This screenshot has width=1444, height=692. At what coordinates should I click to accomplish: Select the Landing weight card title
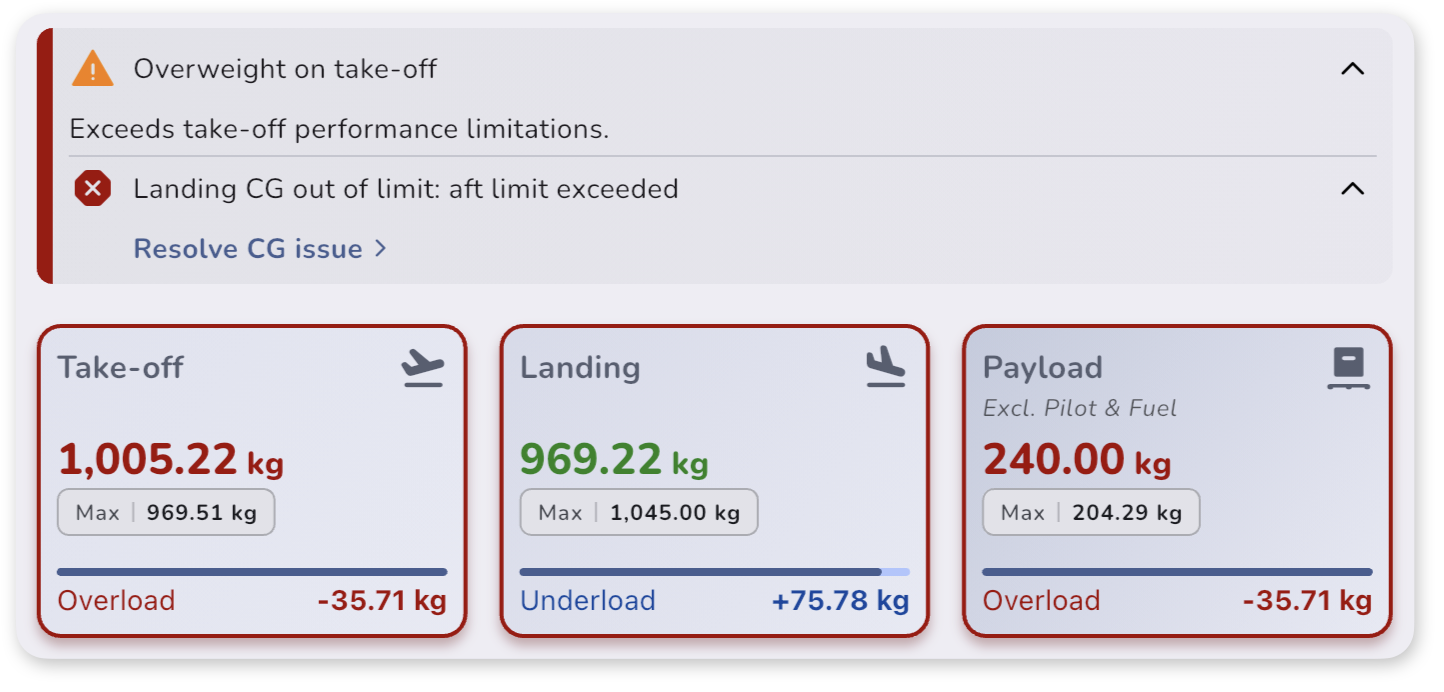(x=580, y=367)
